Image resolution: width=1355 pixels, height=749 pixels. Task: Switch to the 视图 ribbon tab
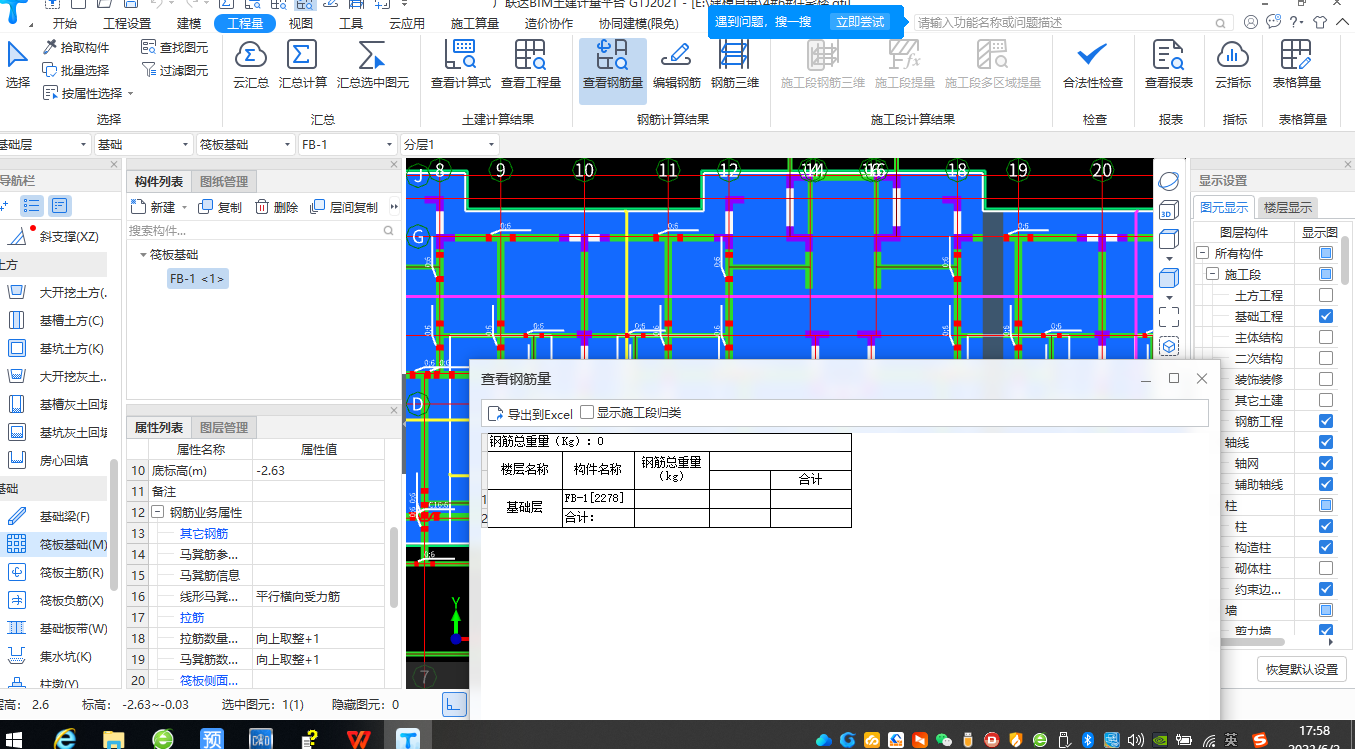click(300, 23)
